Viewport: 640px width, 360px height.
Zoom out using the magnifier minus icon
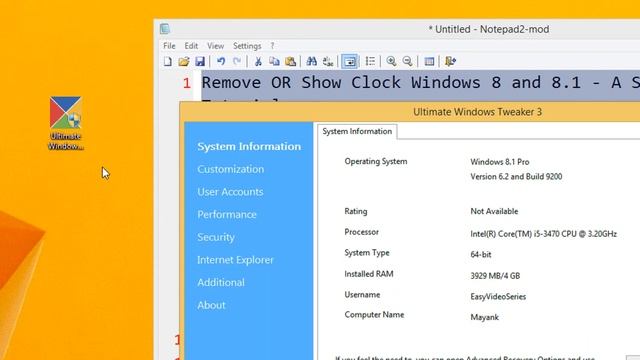(407, 62)
